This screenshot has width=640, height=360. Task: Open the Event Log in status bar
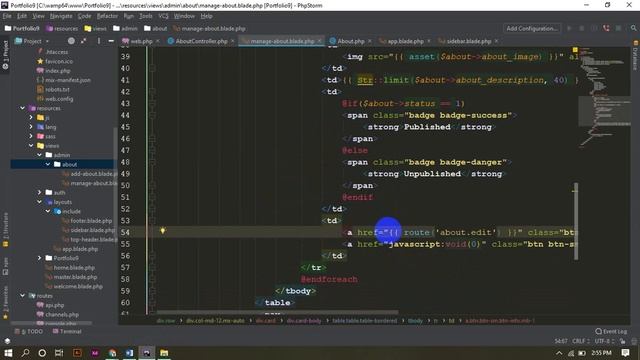click(611, 331)
